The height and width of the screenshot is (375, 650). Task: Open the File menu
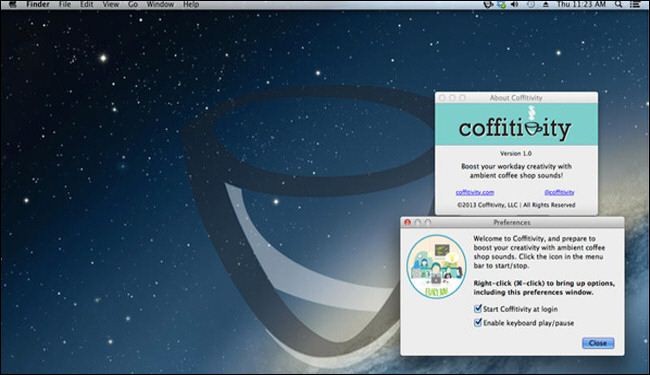pos(65,4)
